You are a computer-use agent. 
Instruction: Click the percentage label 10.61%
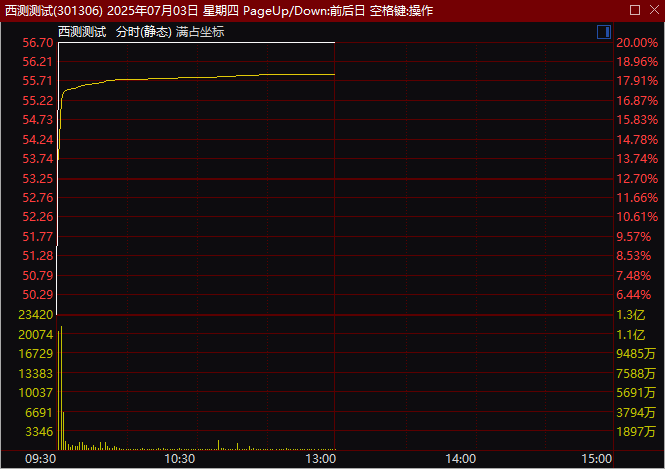pyautogui.click(x=637, y=217)
